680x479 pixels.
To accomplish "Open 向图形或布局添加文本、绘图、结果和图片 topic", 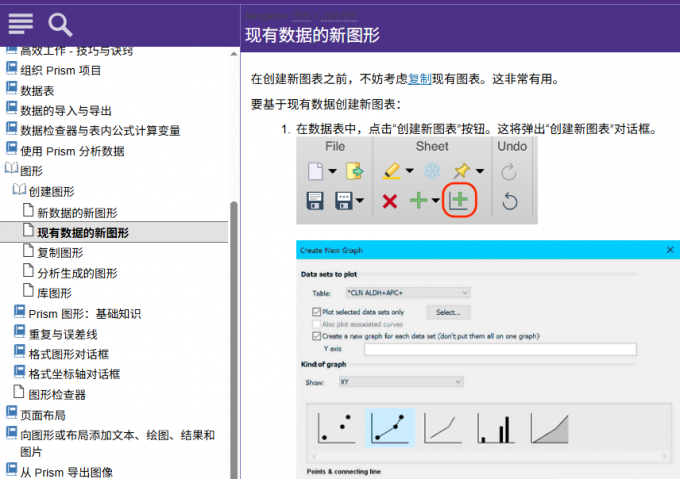I will pyautogui.click(x=117, y=443).
